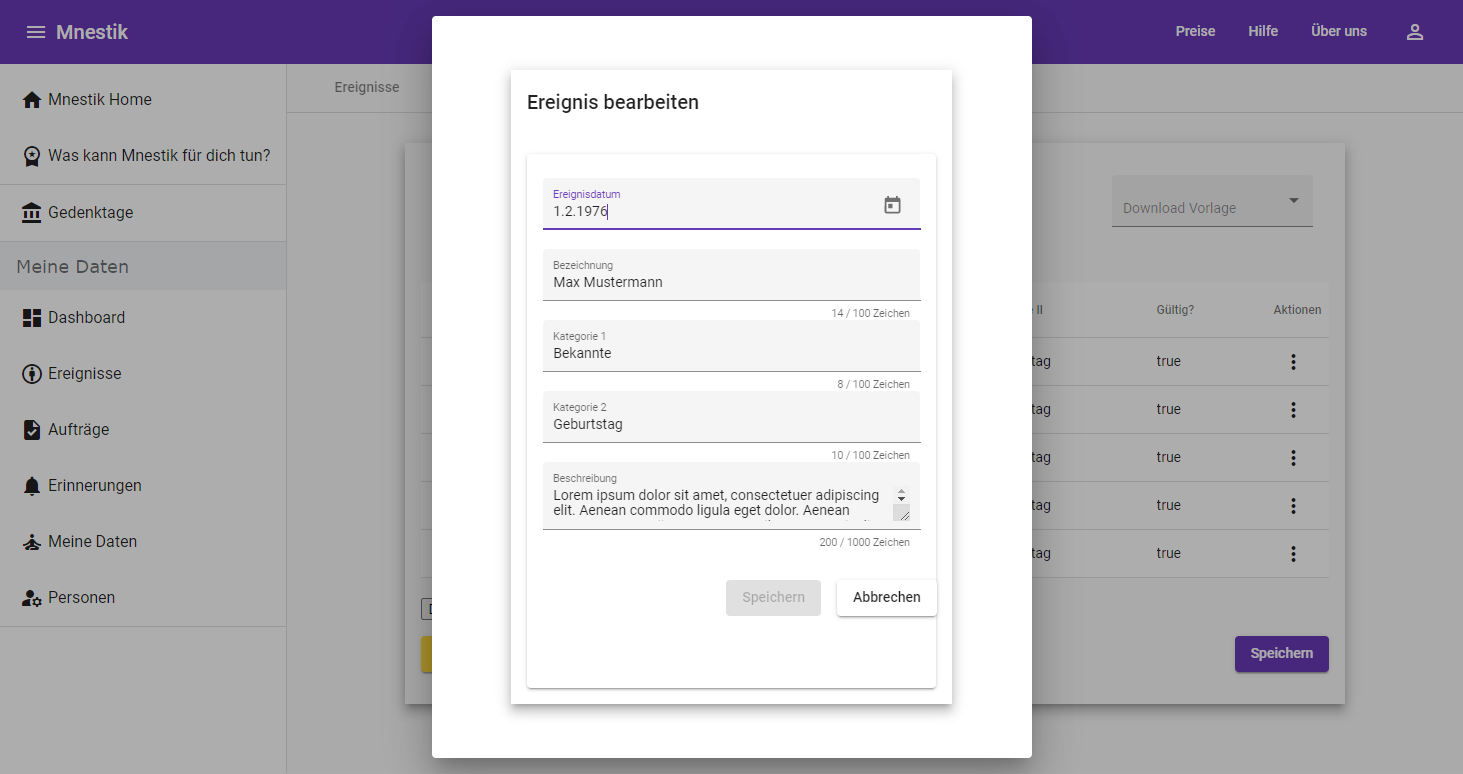Click the purple Speichern button

pos(1281,654)
